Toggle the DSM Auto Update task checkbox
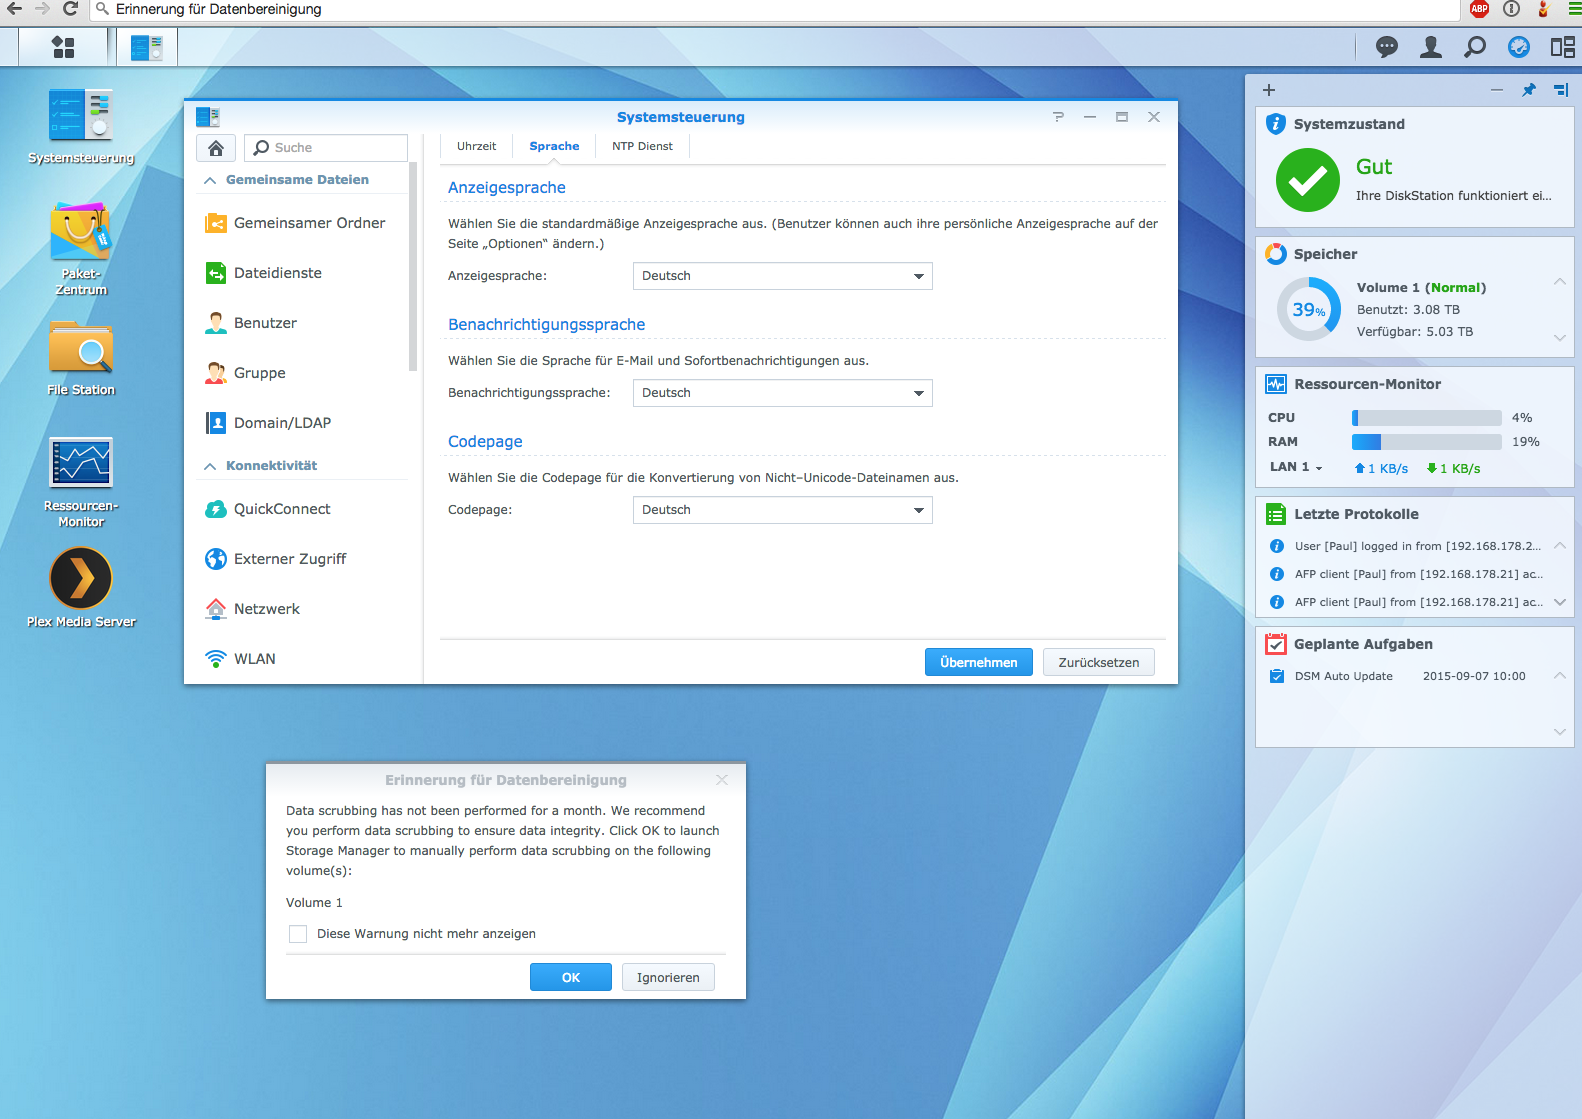The width and height of the screenshot is (1582, 1119). click(1277, 676)
